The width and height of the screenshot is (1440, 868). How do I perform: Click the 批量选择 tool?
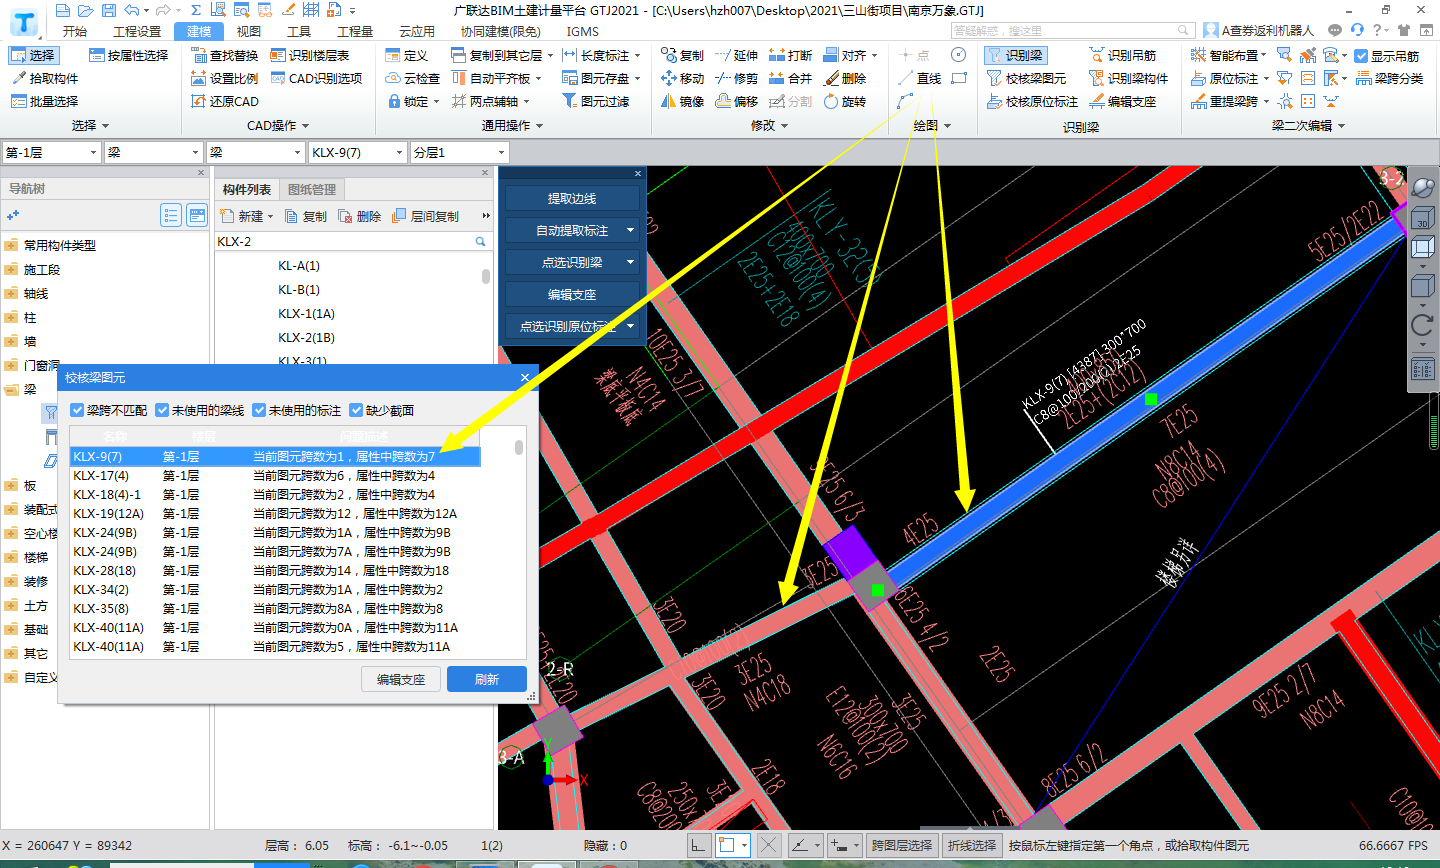[x=44, y=101]
